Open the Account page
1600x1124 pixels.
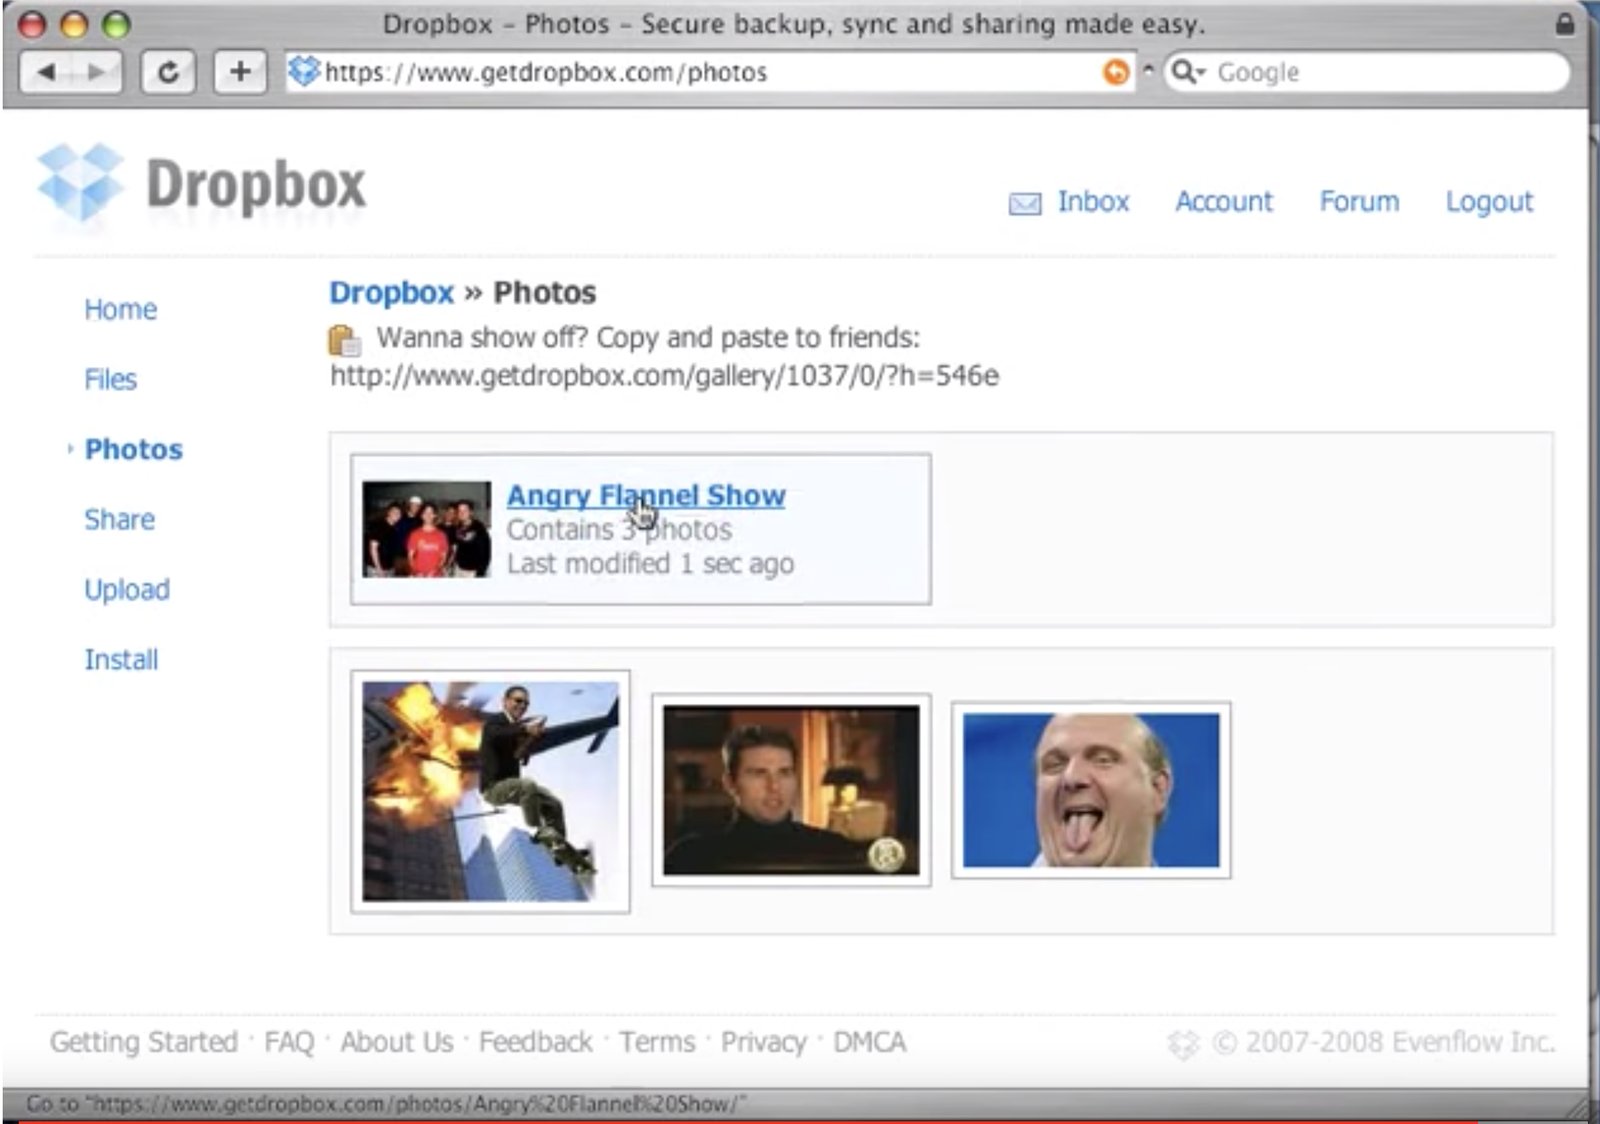click(x=1224, y=202)
